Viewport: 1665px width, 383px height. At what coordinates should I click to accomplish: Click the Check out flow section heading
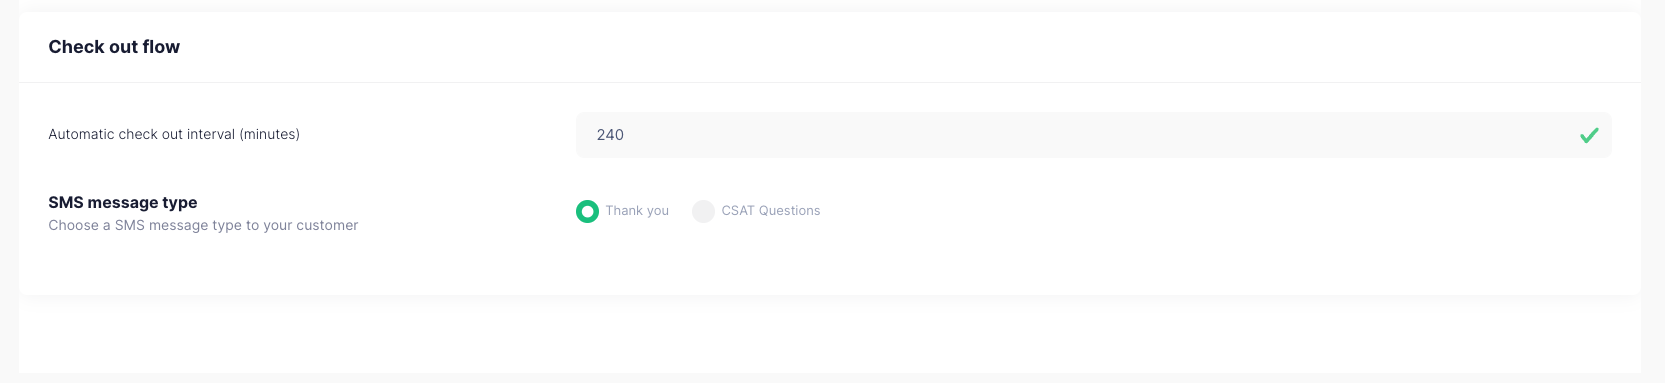pos(114,47)
